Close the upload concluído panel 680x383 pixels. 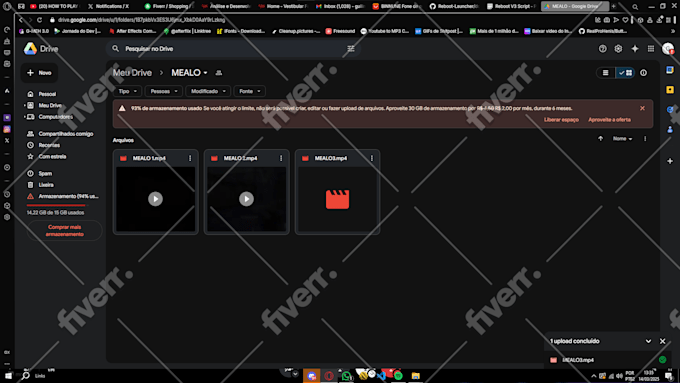point(662,341)
